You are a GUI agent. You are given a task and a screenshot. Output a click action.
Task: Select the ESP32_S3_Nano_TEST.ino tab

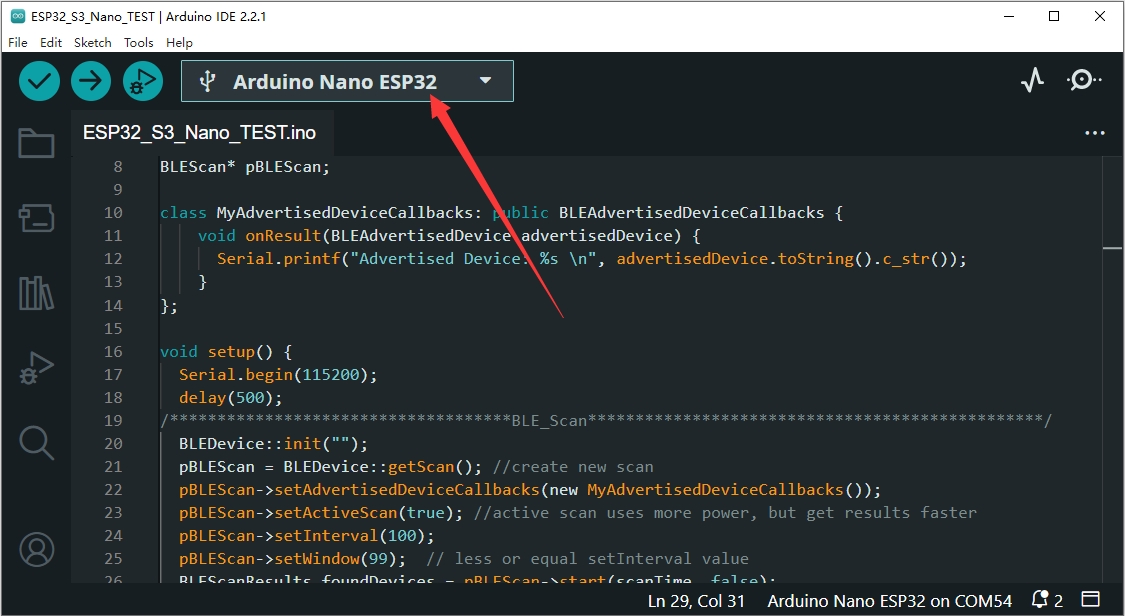click(199, 132)
